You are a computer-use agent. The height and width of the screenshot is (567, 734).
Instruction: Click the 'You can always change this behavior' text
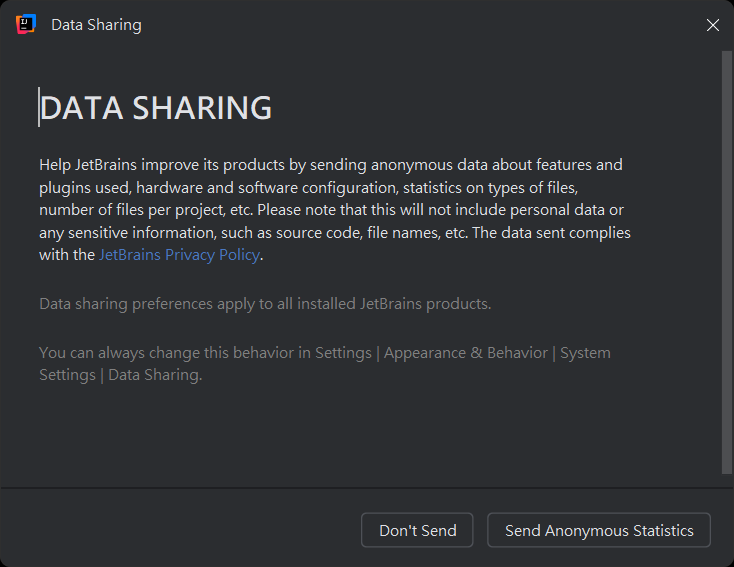pyautogui.click(x=325, y=364)
